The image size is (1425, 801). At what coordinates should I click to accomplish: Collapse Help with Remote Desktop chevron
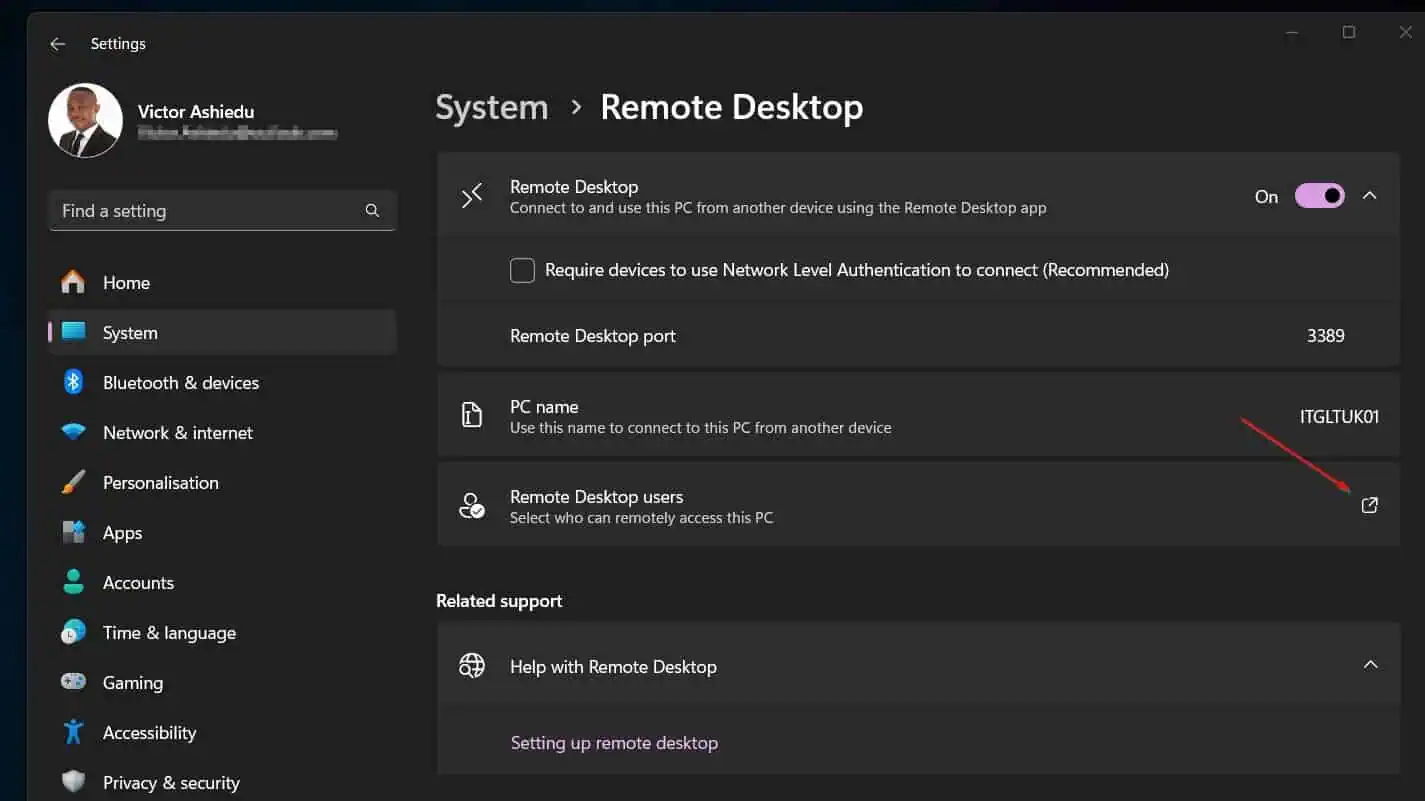[1370, 665]
